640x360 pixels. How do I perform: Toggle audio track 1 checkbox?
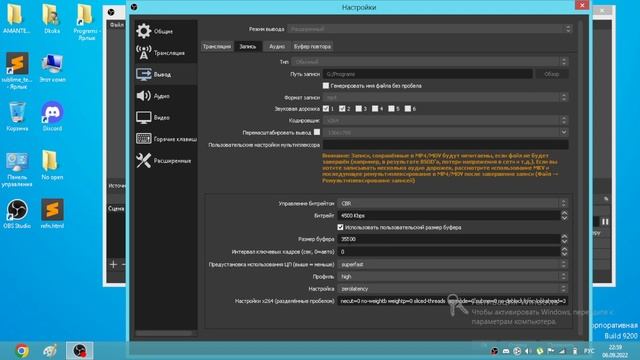point(326,109)
